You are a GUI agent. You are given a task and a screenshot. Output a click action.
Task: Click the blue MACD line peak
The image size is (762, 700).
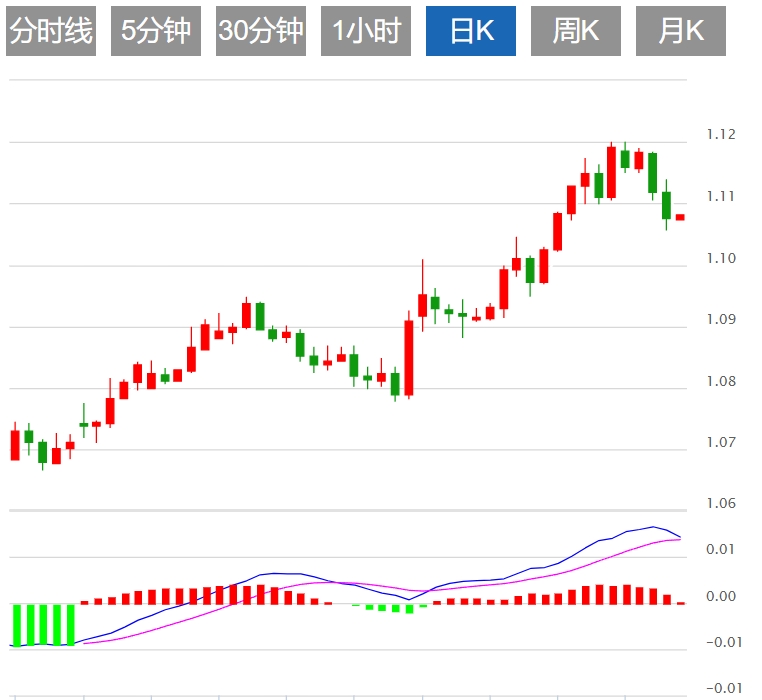pyautogui.click(x=653, y=527)
